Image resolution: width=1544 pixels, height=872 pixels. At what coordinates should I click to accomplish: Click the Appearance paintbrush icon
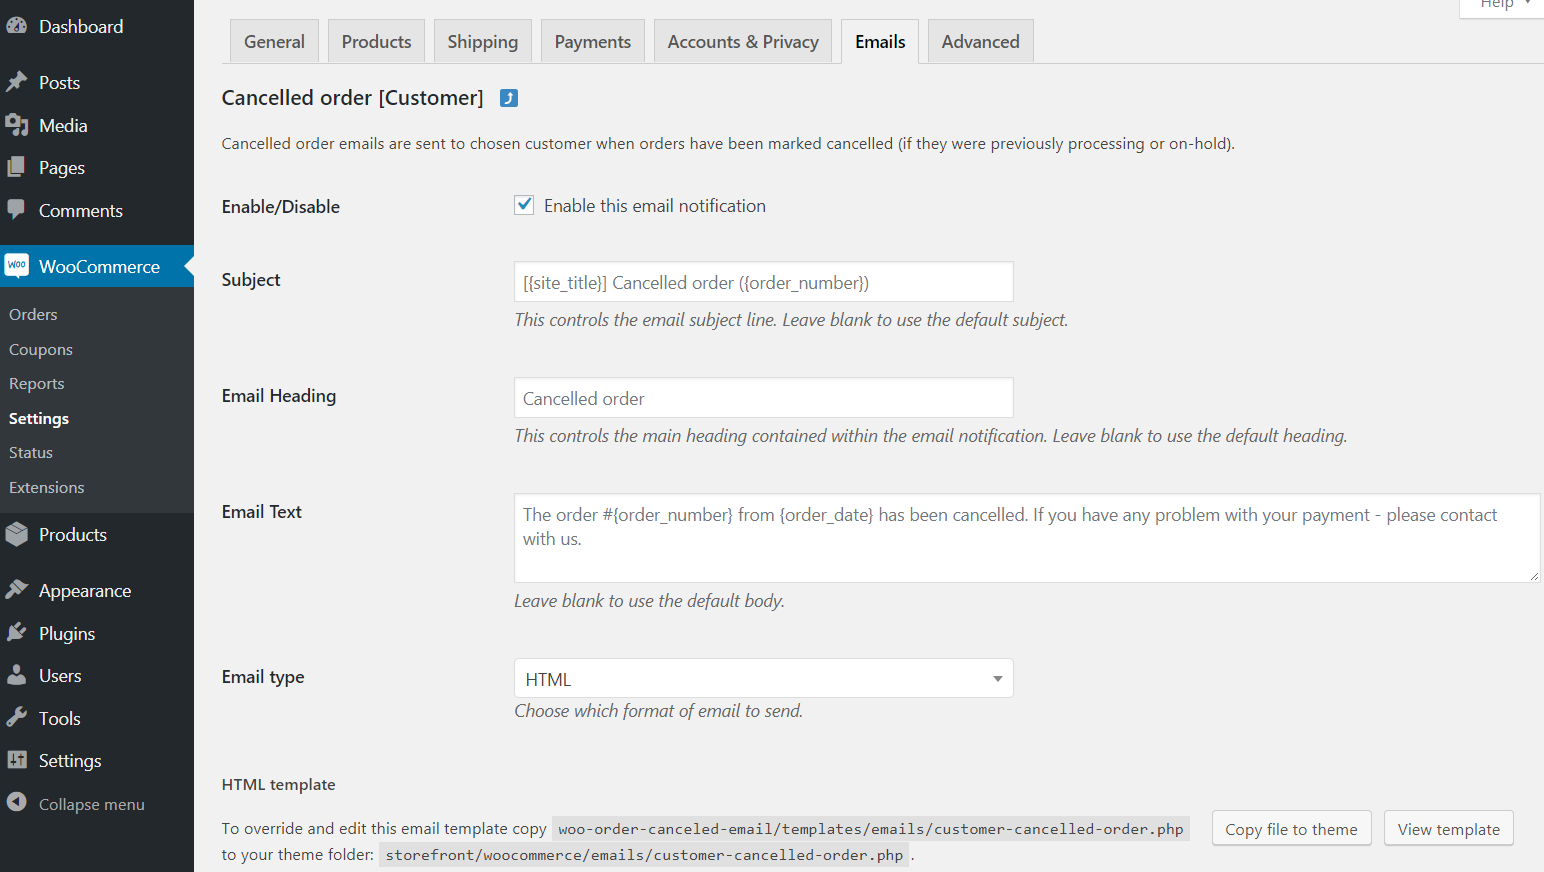point(16,590)
